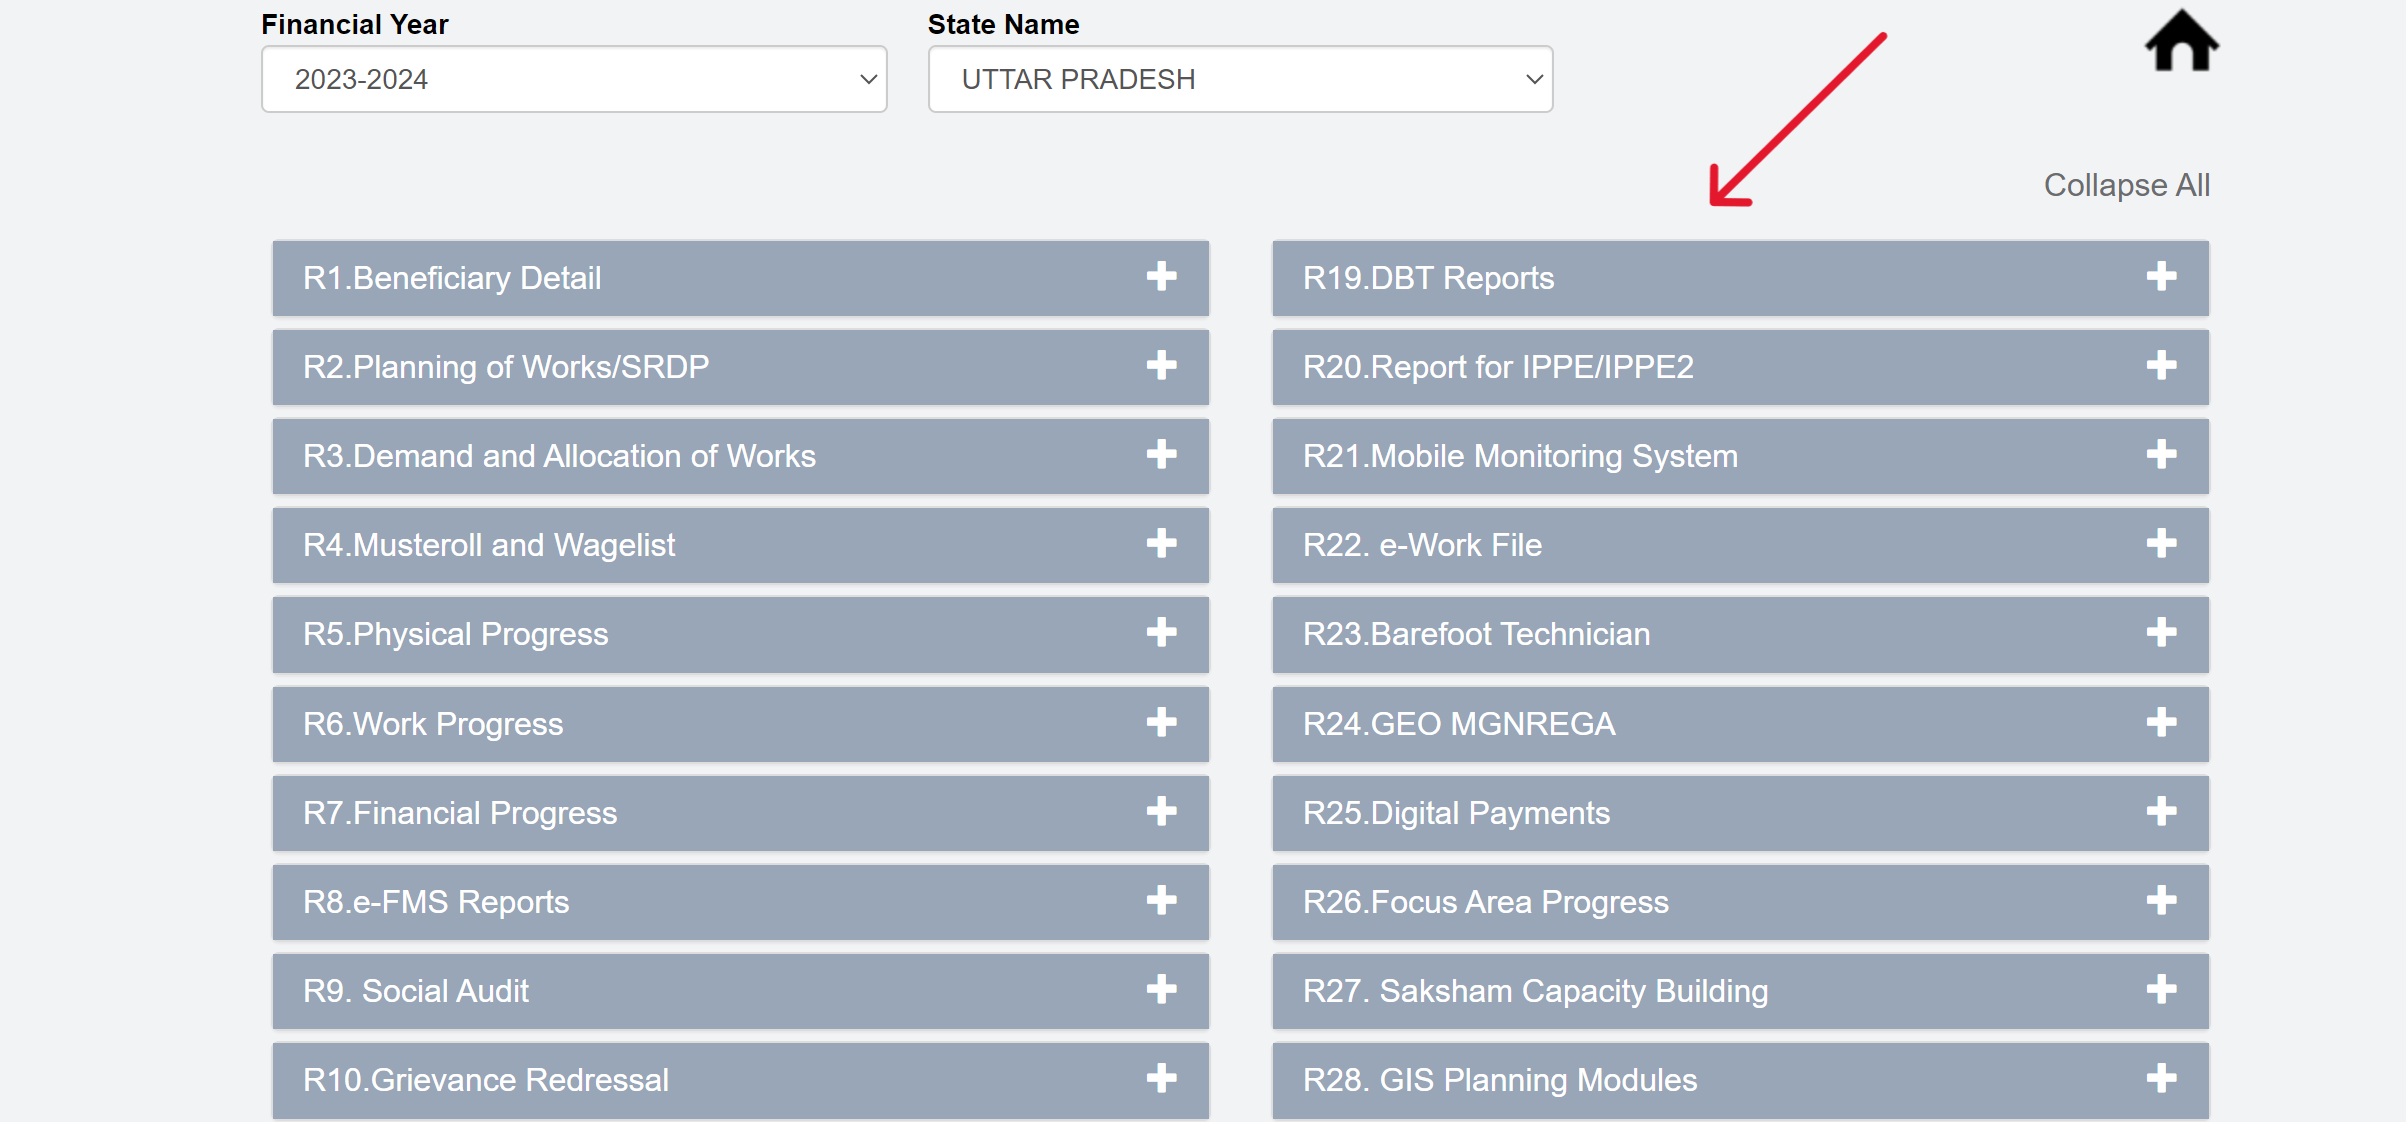The width and height of the screenshot is (2406, 1122).
Task: Expand R10.Grievance Redressal section
Action: click(740, 1080)
